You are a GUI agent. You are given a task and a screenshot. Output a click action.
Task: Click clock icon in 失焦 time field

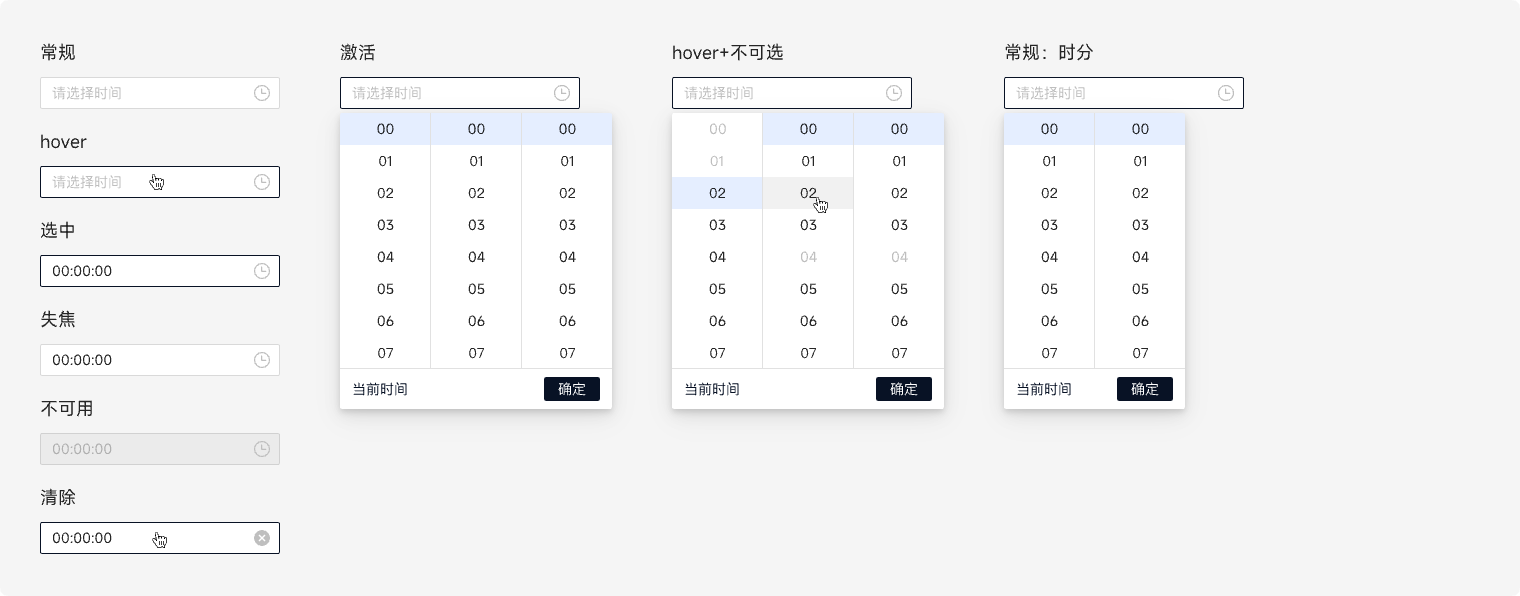(262, 360)
